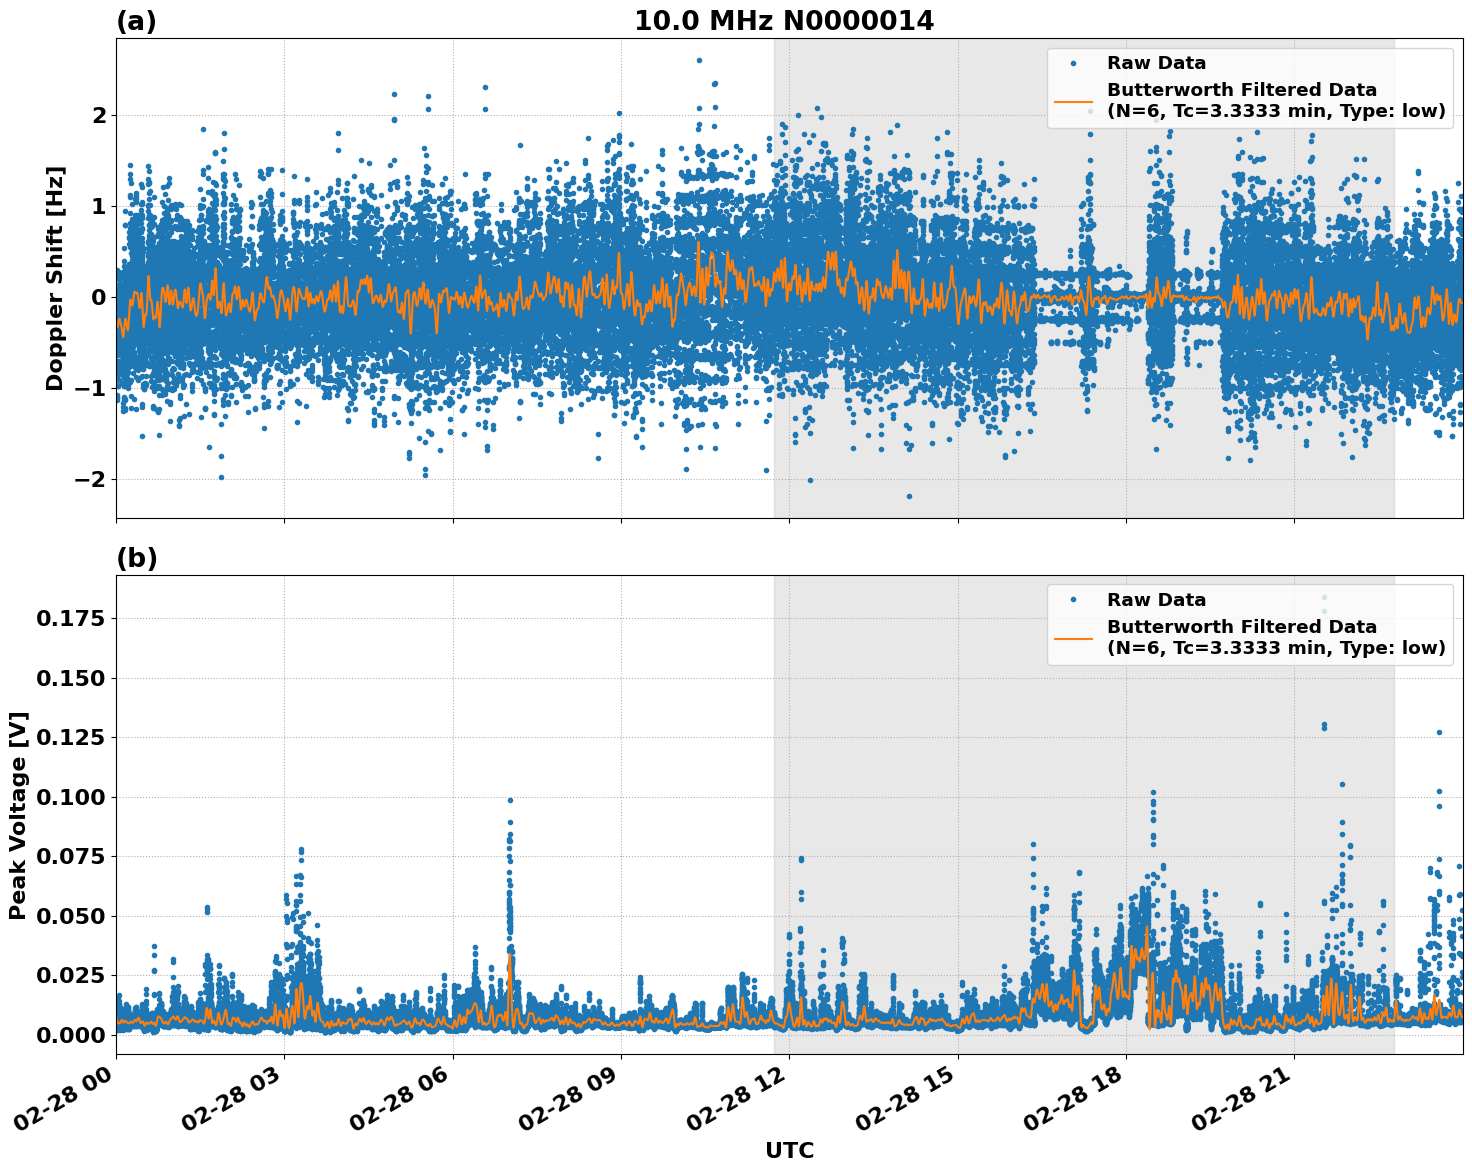Screen dimensions: 1472x1172
Task: Click the (b) subplot label
Action: click(136, 558)
